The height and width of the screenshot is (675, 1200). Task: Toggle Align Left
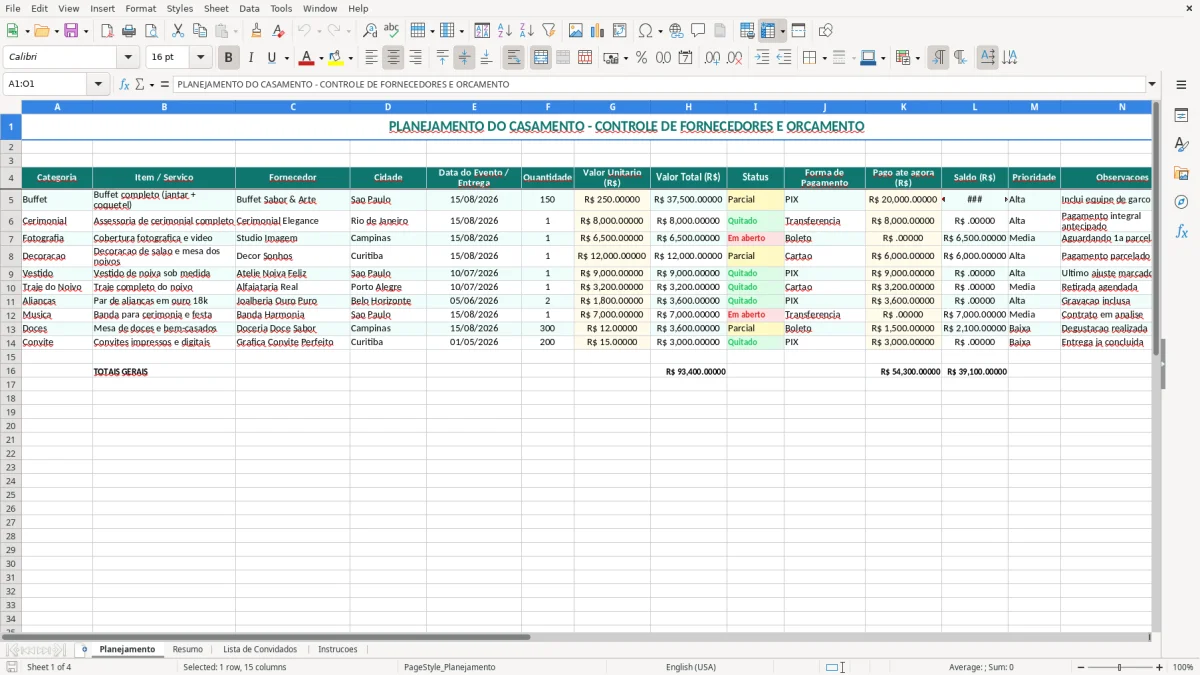(x=371, y=58)
